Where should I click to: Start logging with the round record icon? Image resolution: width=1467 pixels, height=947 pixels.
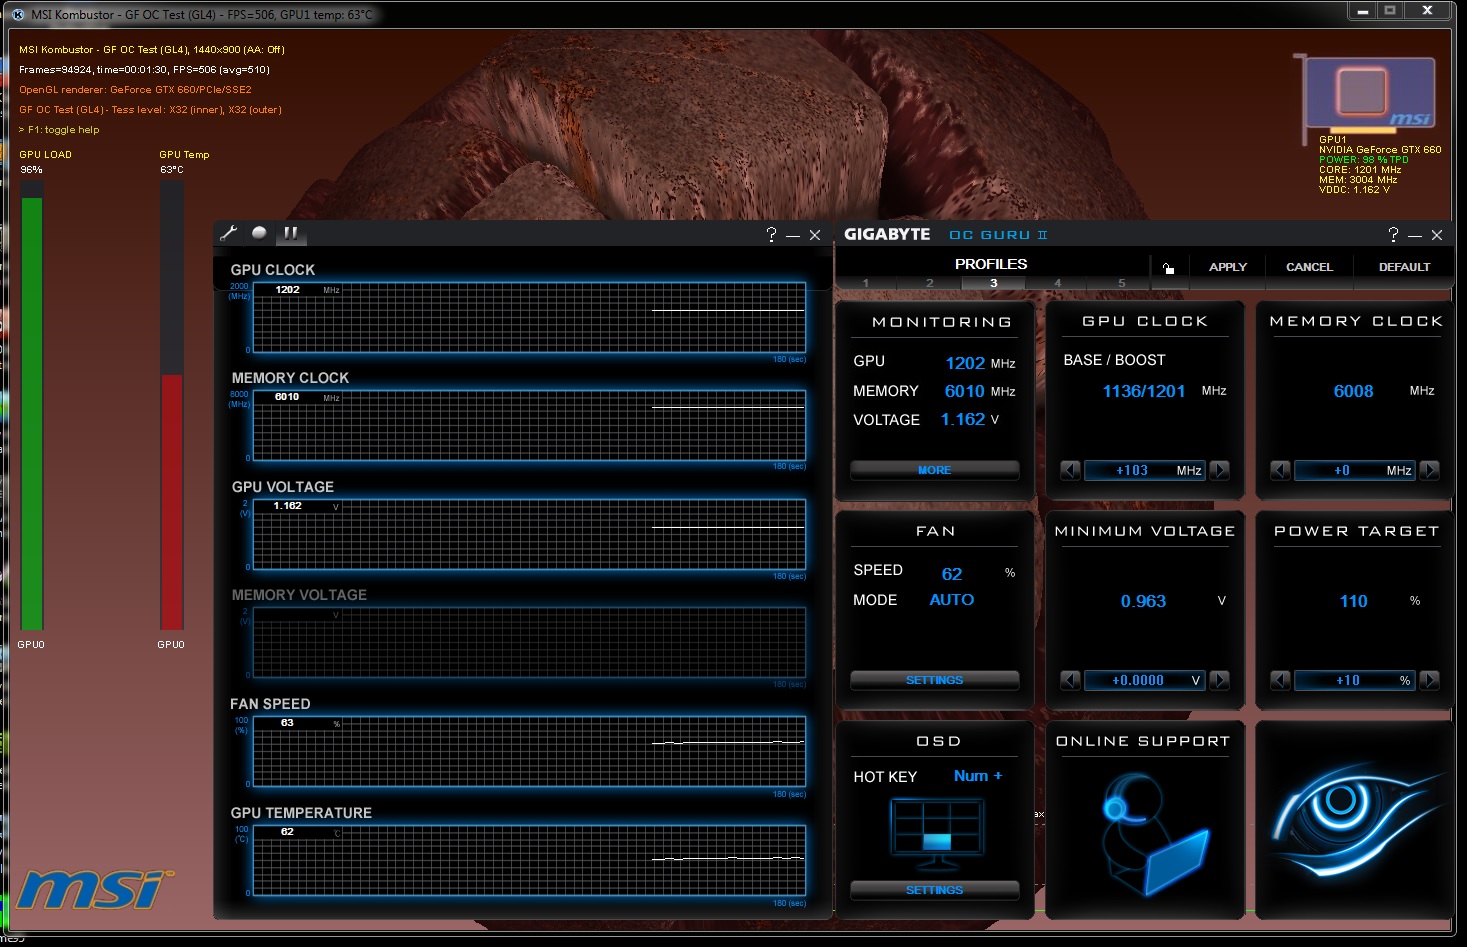click(259, 232)
